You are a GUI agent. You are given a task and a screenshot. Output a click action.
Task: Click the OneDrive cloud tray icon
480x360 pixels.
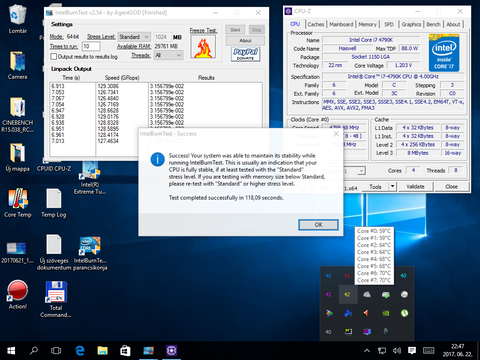[x=367, y=294]
